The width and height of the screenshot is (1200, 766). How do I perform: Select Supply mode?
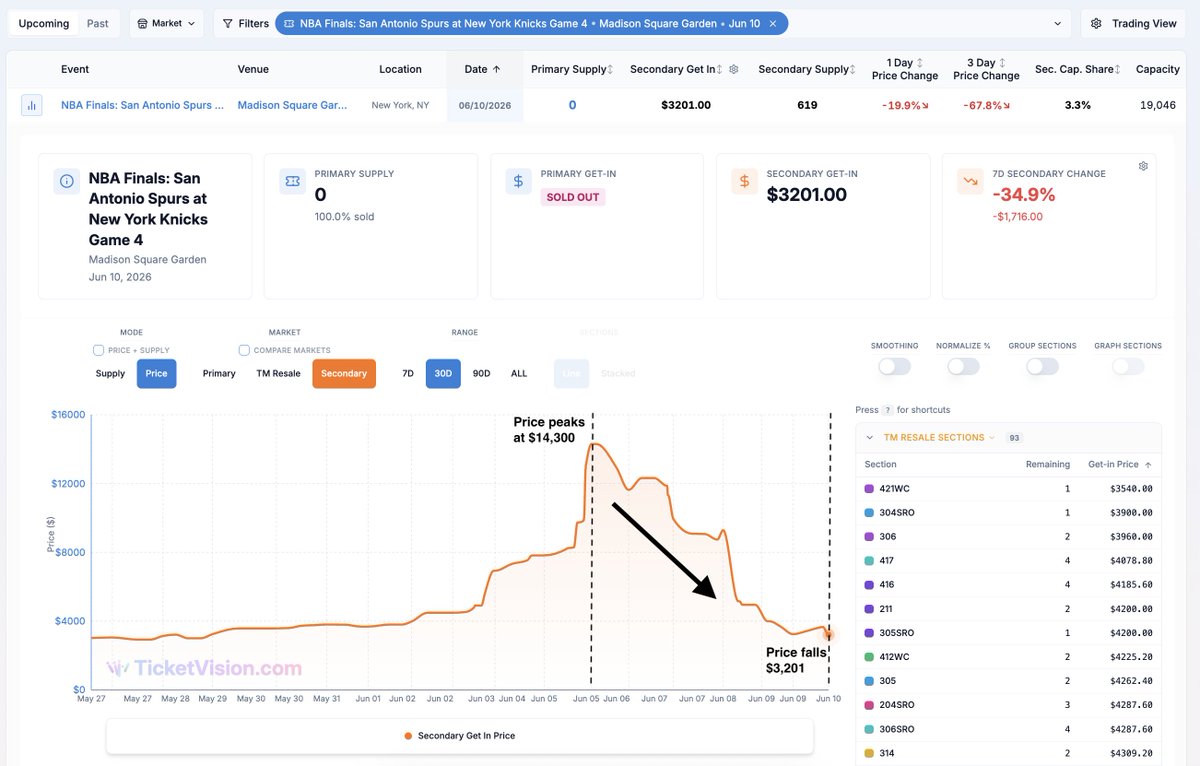pos(110,373)
